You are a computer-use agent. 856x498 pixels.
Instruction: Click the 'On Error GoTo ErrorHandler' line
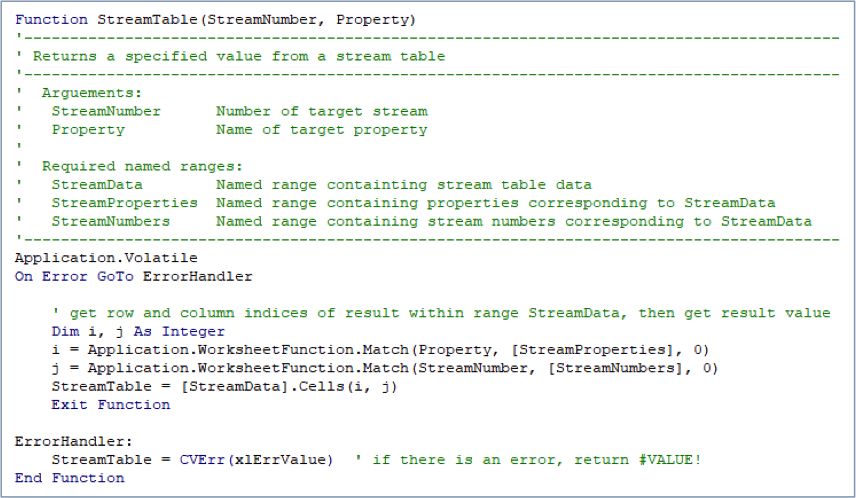[x=134, y=276]
